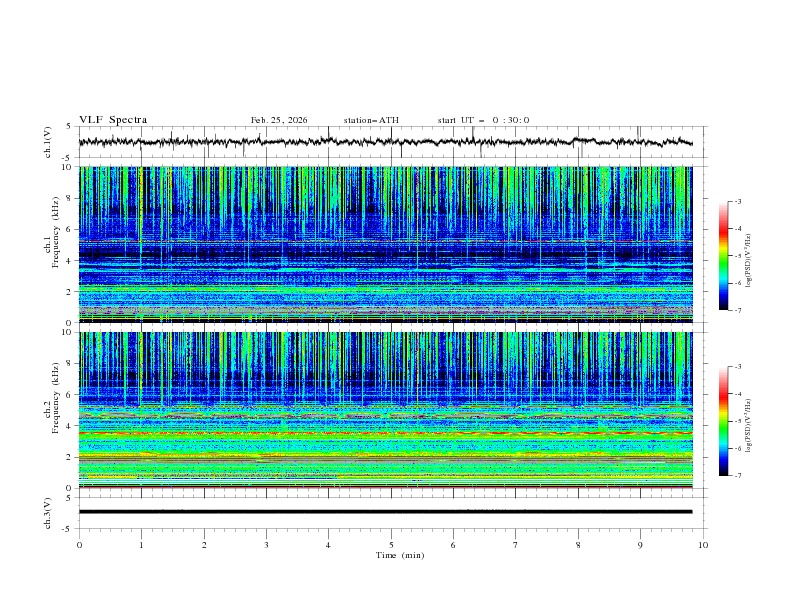The image size is (792, 612).
Task: Click the time axis tick label "10"
Action: pos(703,545)
